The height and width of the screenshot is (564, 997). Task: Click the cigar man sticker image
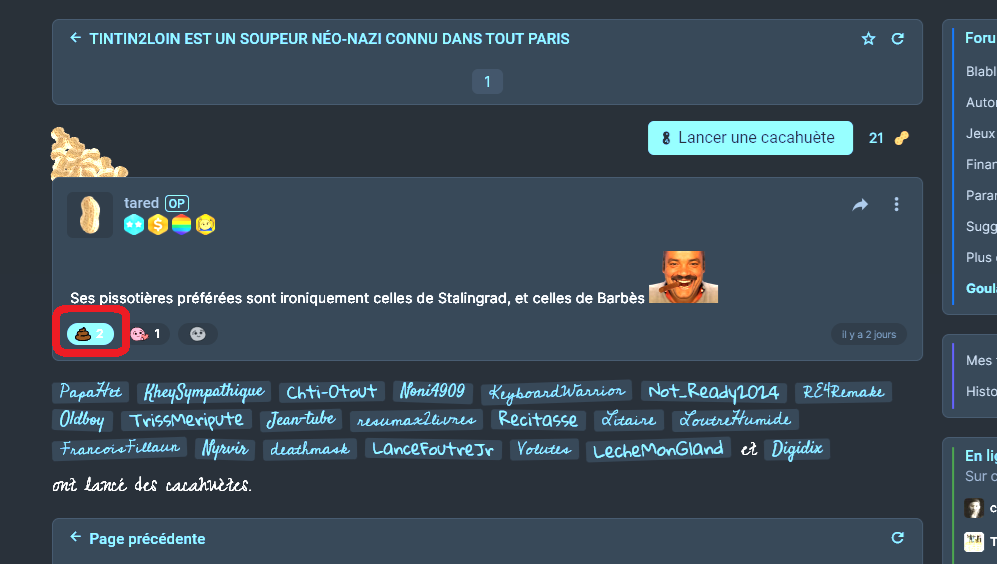click(684, 277)
